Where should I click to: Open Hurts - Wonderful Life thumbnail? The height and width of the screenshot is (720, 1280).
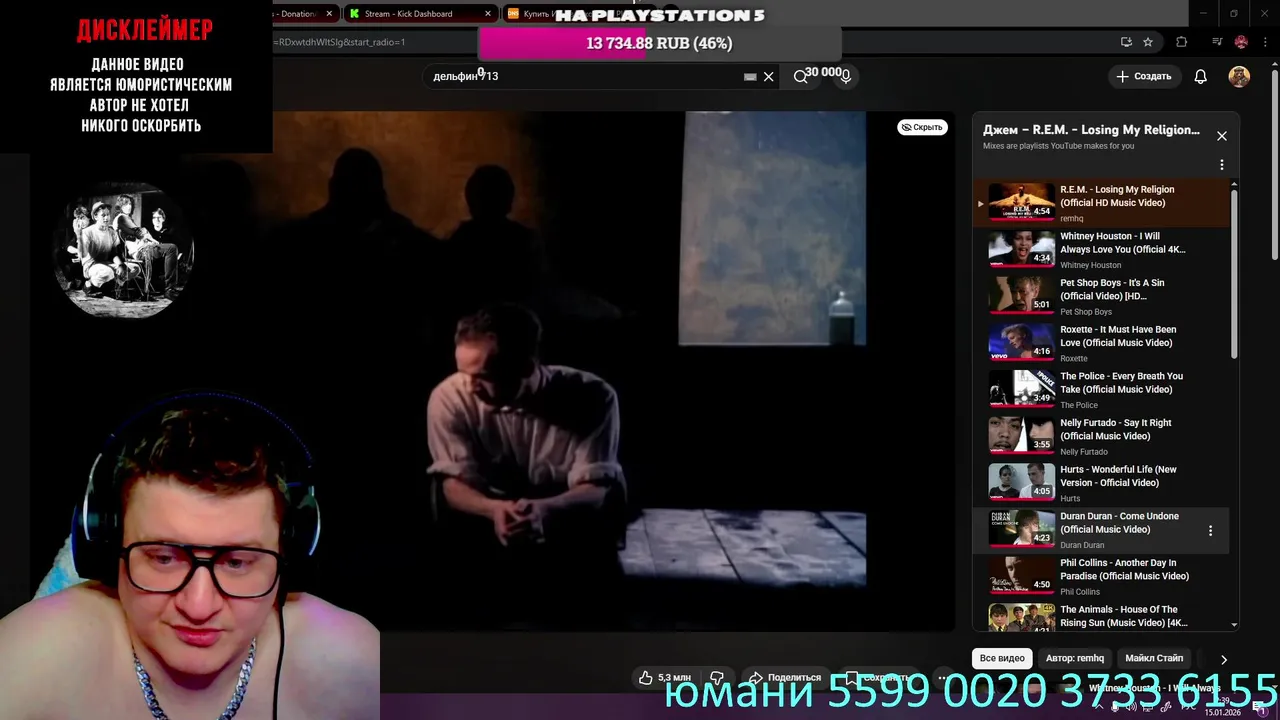[x=1021, y=481]
